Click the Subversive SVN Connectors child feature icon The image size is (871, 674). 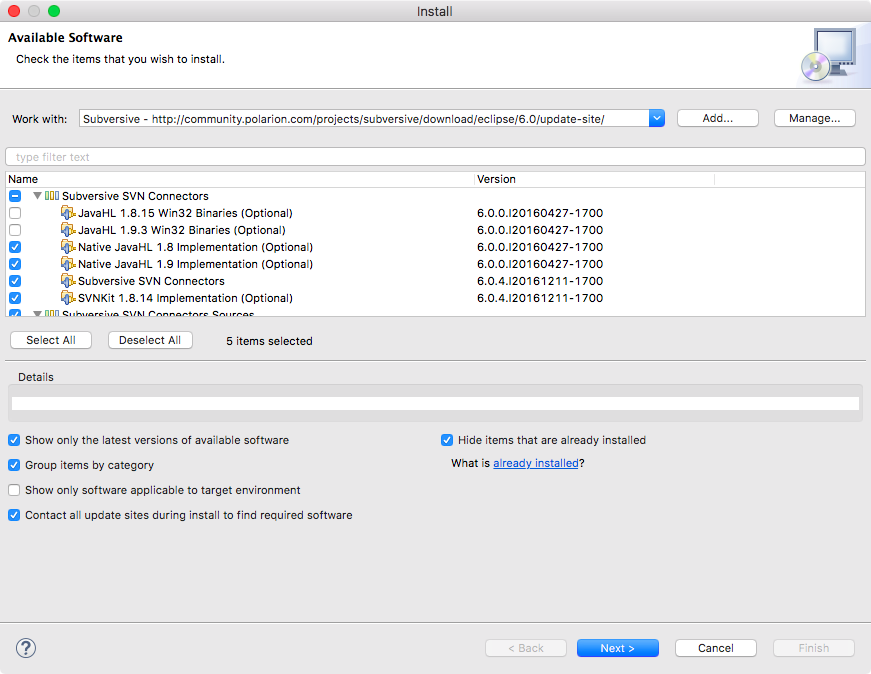[x=68, y=281]
